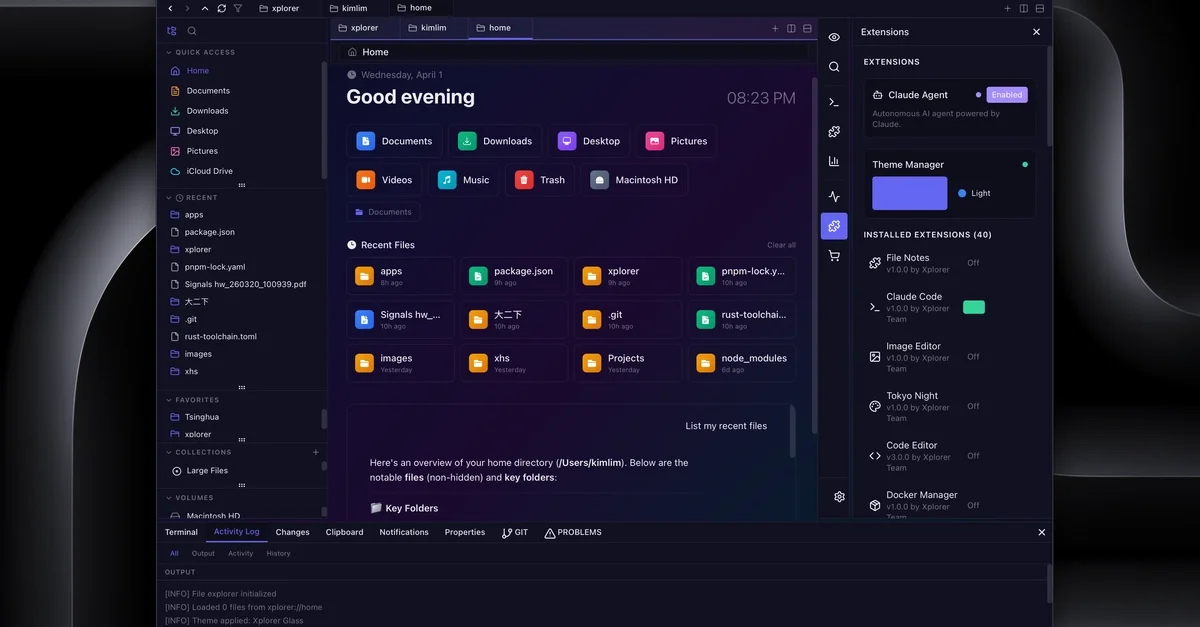Open the GIT tab in bottom panel
The height and width of the screenshot is (627, 1200).
click(x=515, y=532)
